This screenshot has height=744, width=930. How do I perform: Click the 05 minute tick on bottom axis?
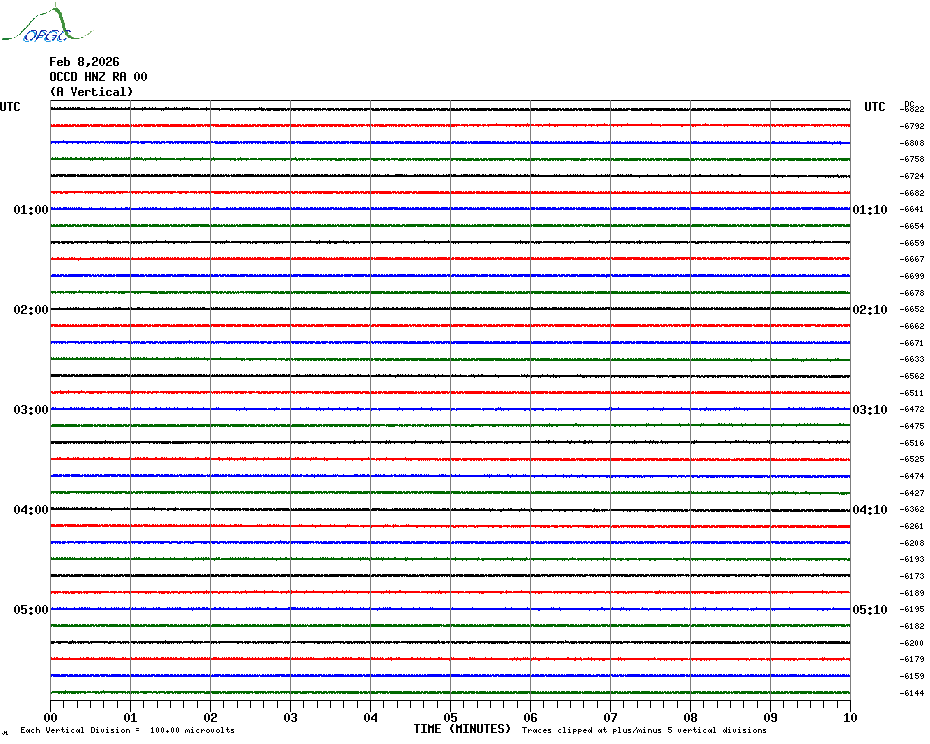tap(450, 717)
